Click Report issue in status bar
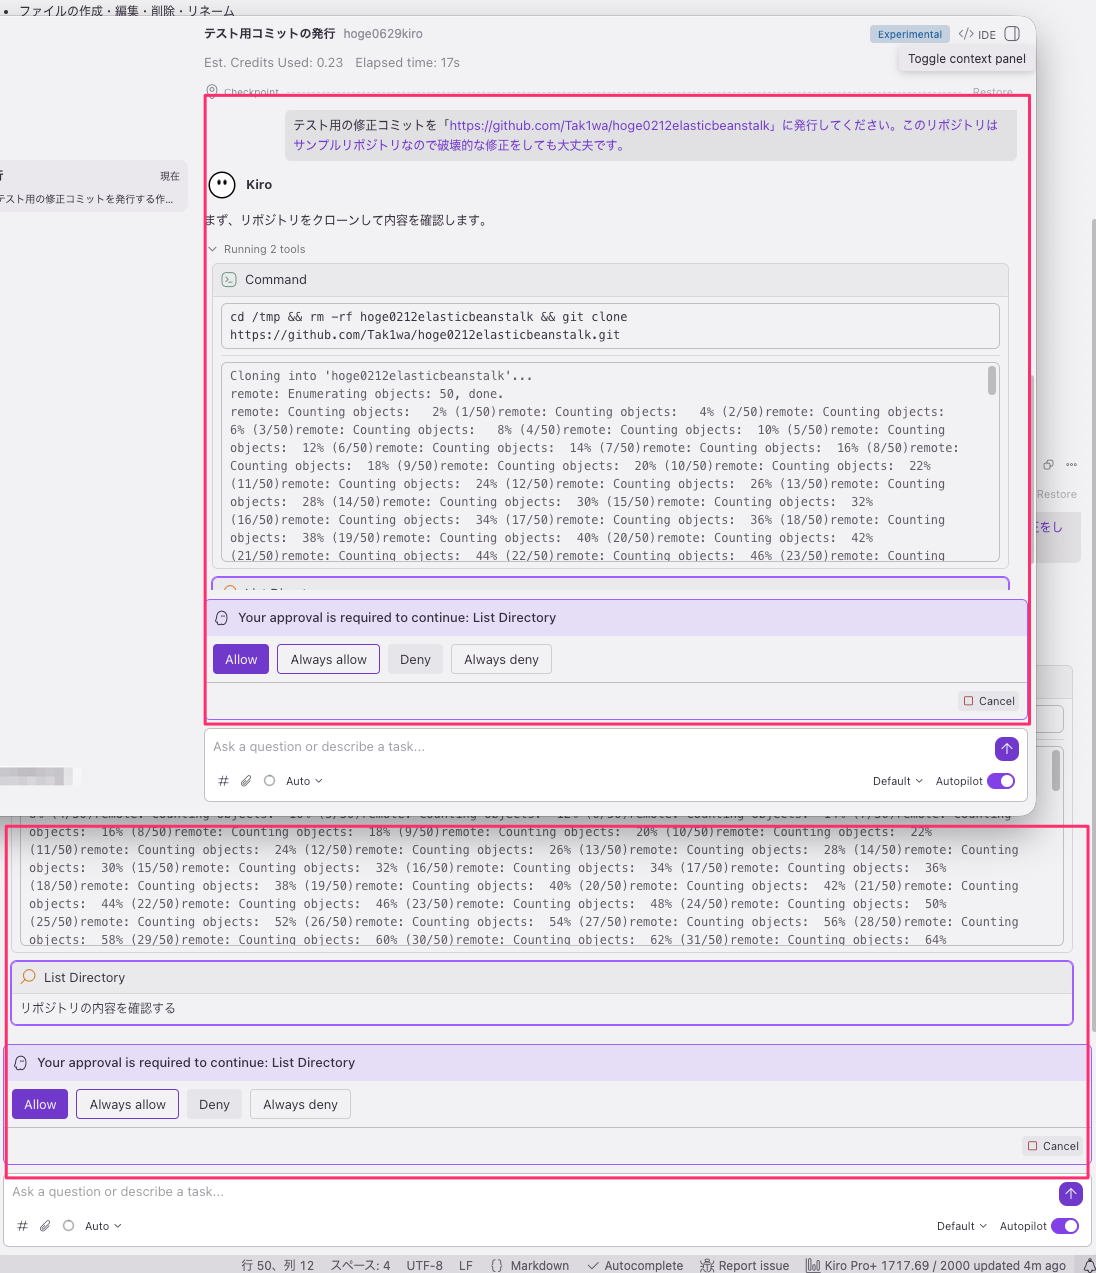The image size is (1096, 1273). [x=745, y=1265]
